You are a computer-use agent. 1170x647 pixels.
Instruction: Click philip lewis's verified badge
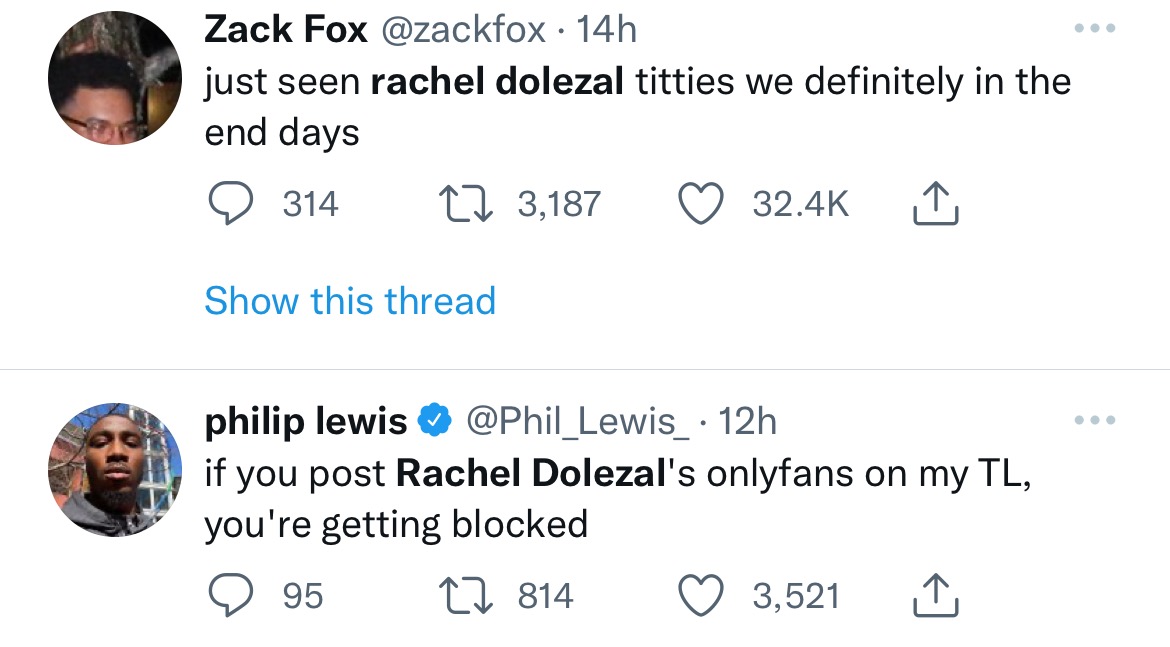tap(432, 422)
